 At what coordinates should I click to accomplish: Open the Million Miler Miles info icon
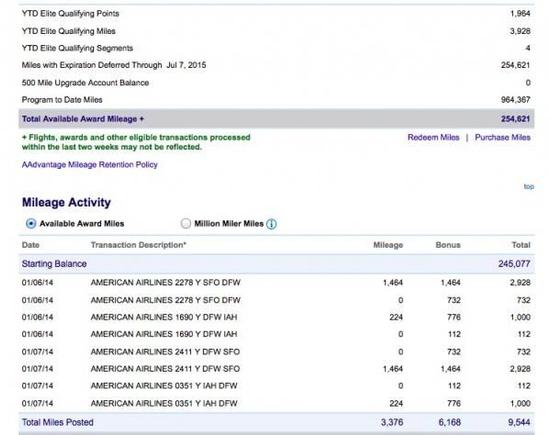click(271, 224)
